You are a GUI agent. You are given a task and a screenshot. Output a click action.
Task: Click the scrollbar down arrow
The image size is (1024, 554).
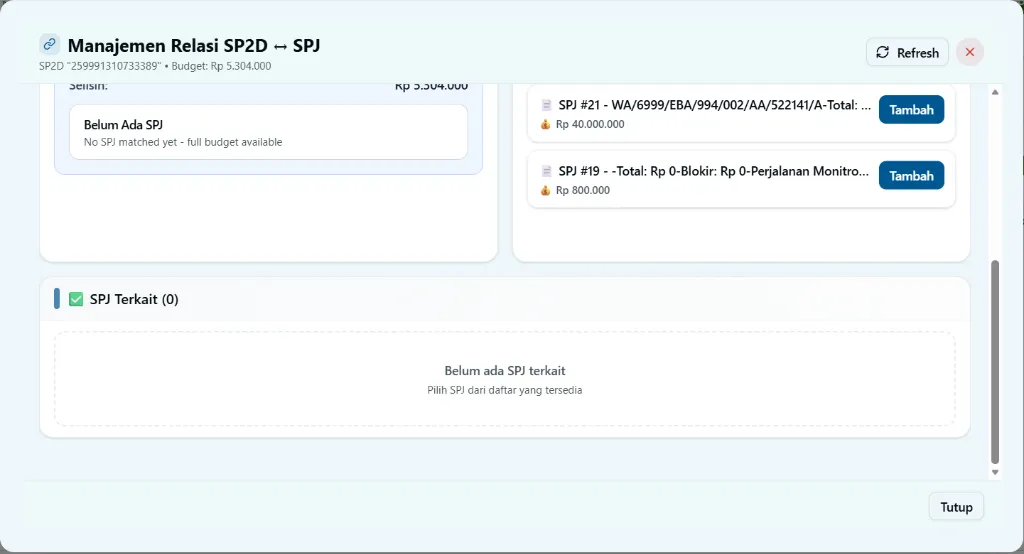tap(995, 472)
